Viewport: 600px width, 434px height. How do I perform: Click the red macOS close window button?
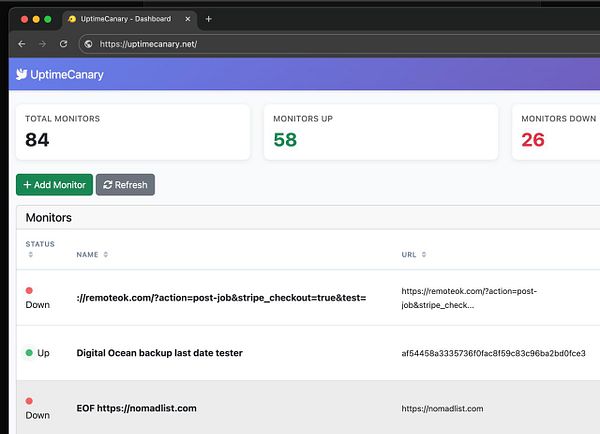coord(24,19)
